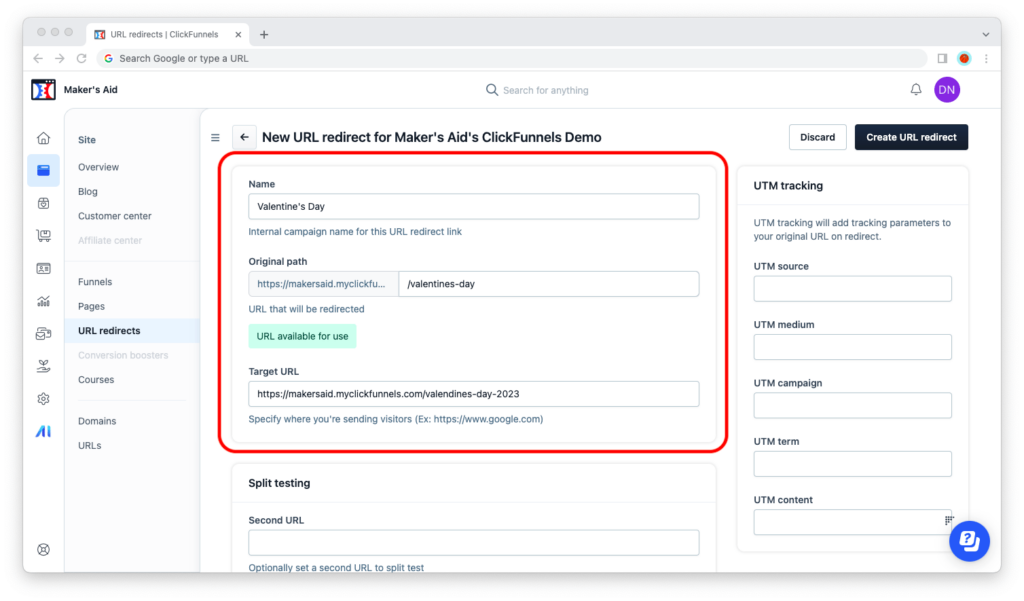Viewport: 1024px width, 601px height.
Task: Click the browser profile icon
Action: pos(964,58)
